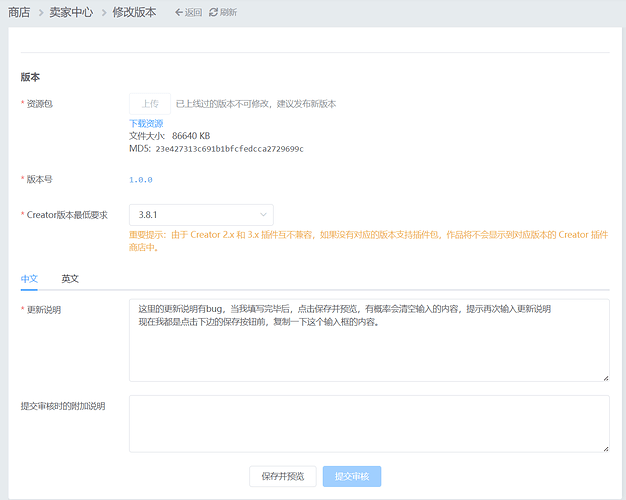Click the 版本 section heading
626x500 pixels.
30,77
